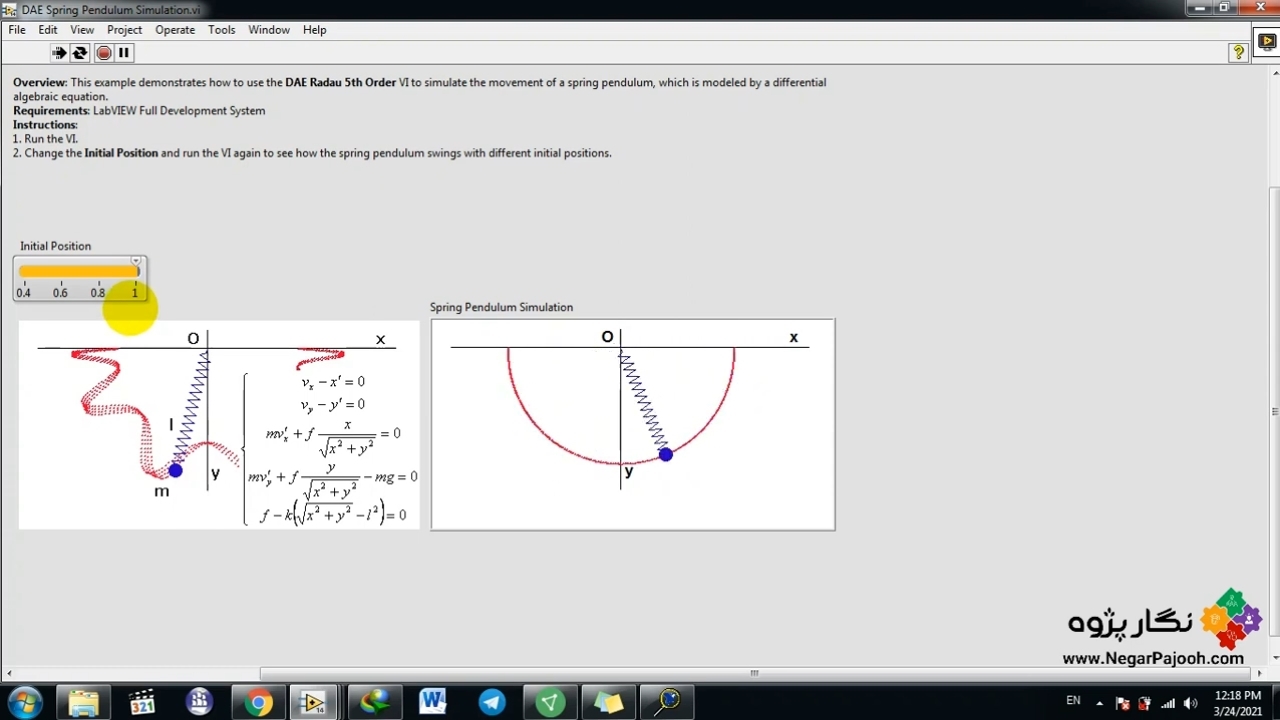The height and width of the screenshot is (720, 1280).
Task: Open the File menu
Action: tap(17, 30)
